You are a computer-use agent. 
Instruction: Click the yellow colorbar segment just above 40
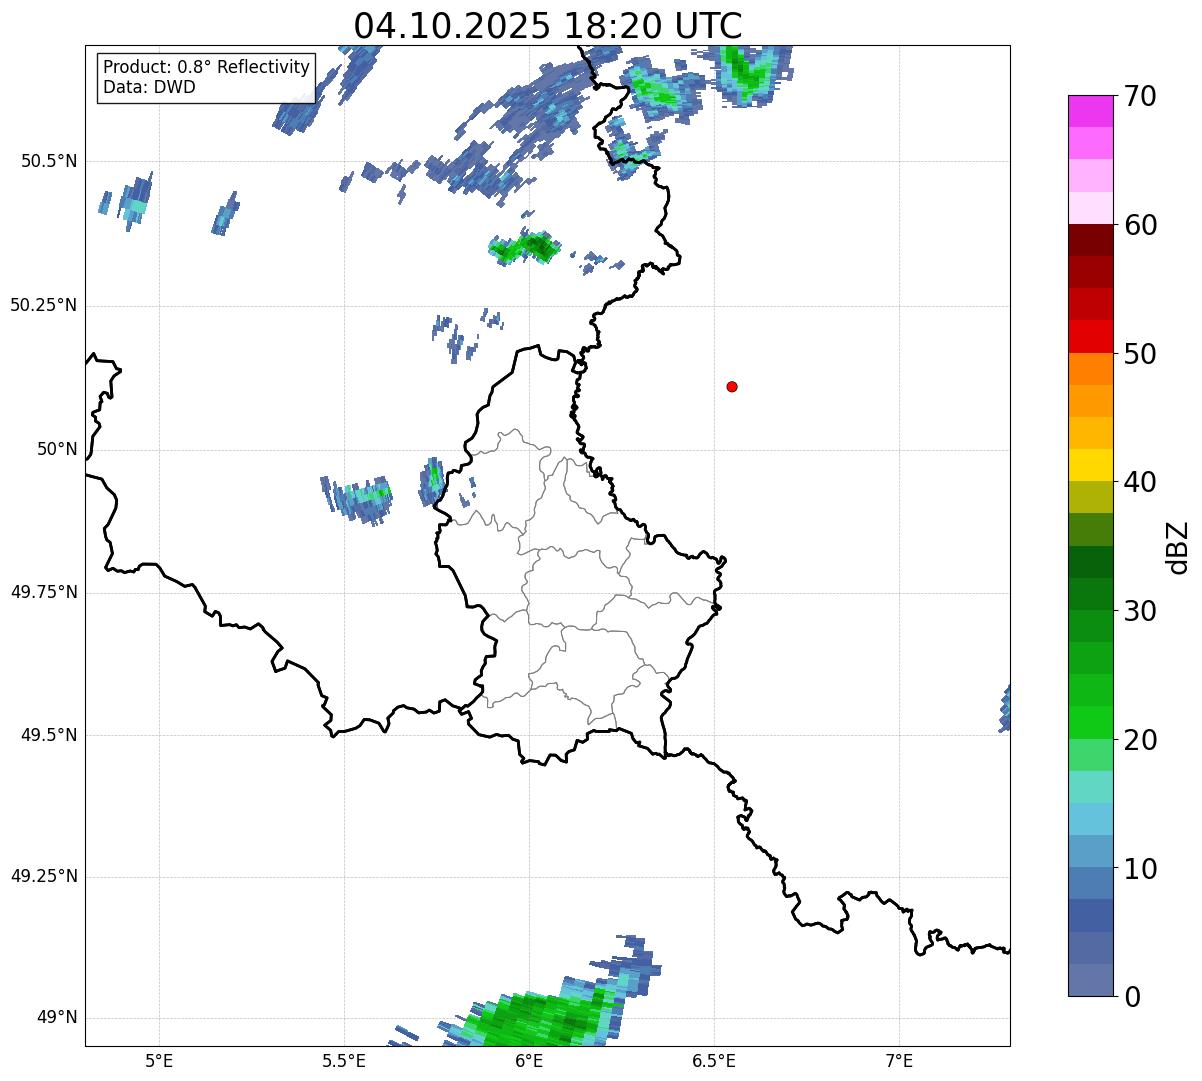1090,465
